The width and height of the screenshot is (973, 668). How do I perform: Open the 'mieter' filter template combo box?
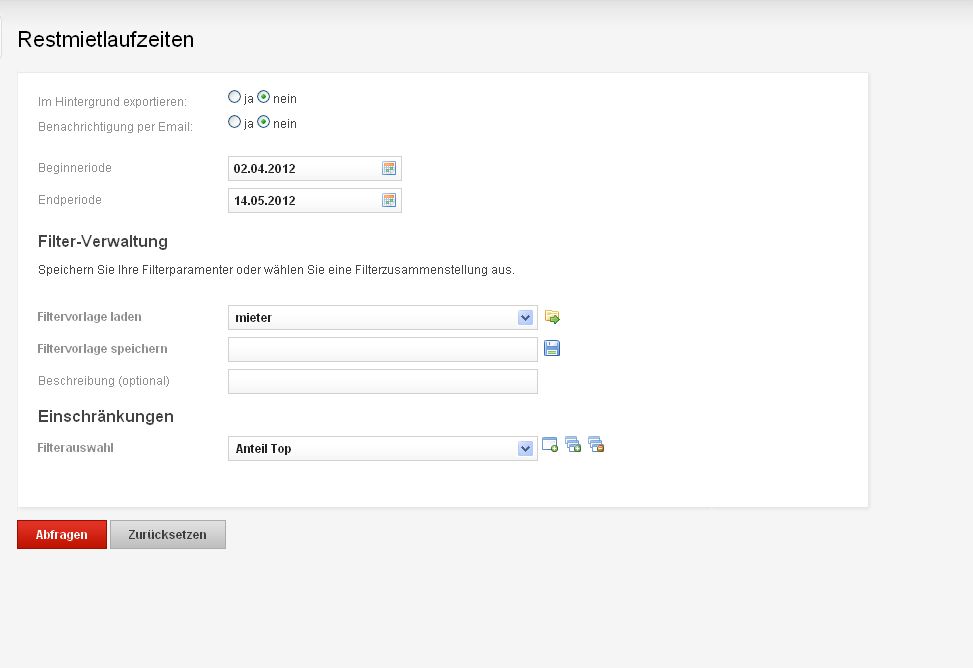[x=383, y=317]
